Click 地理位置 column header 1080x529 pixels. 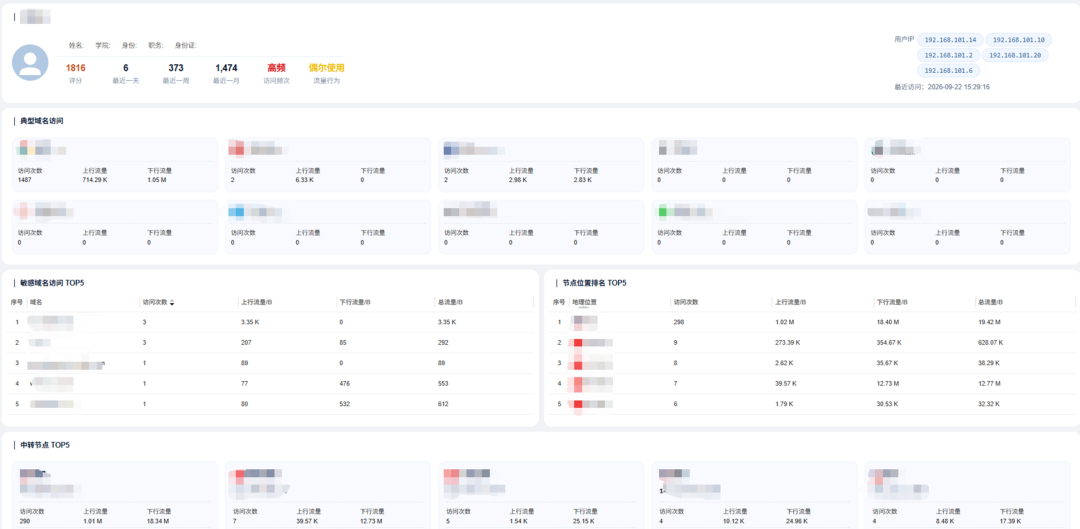click(x=584, y=302)
